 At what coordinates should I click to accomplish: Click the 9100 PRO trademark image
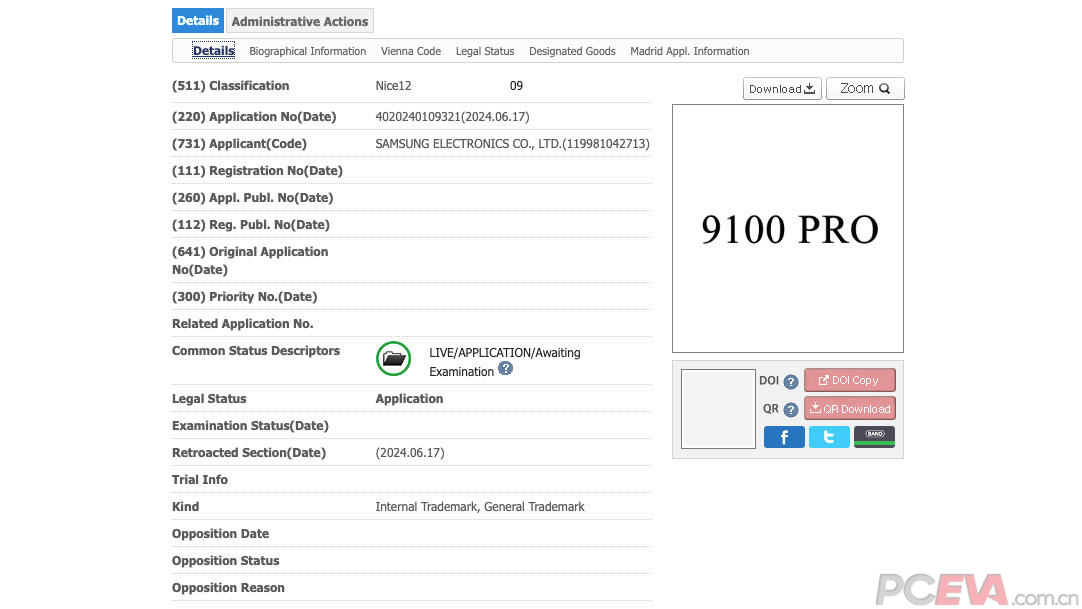(788, 229)
